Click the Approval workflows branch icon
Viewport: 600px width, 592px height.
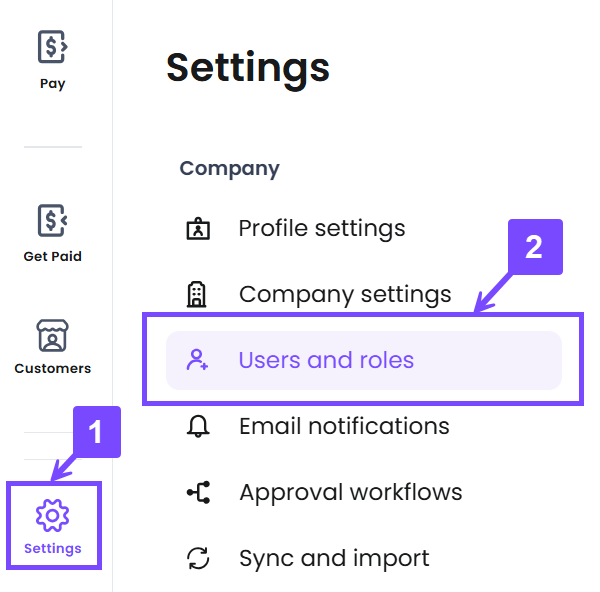(198, 492)
